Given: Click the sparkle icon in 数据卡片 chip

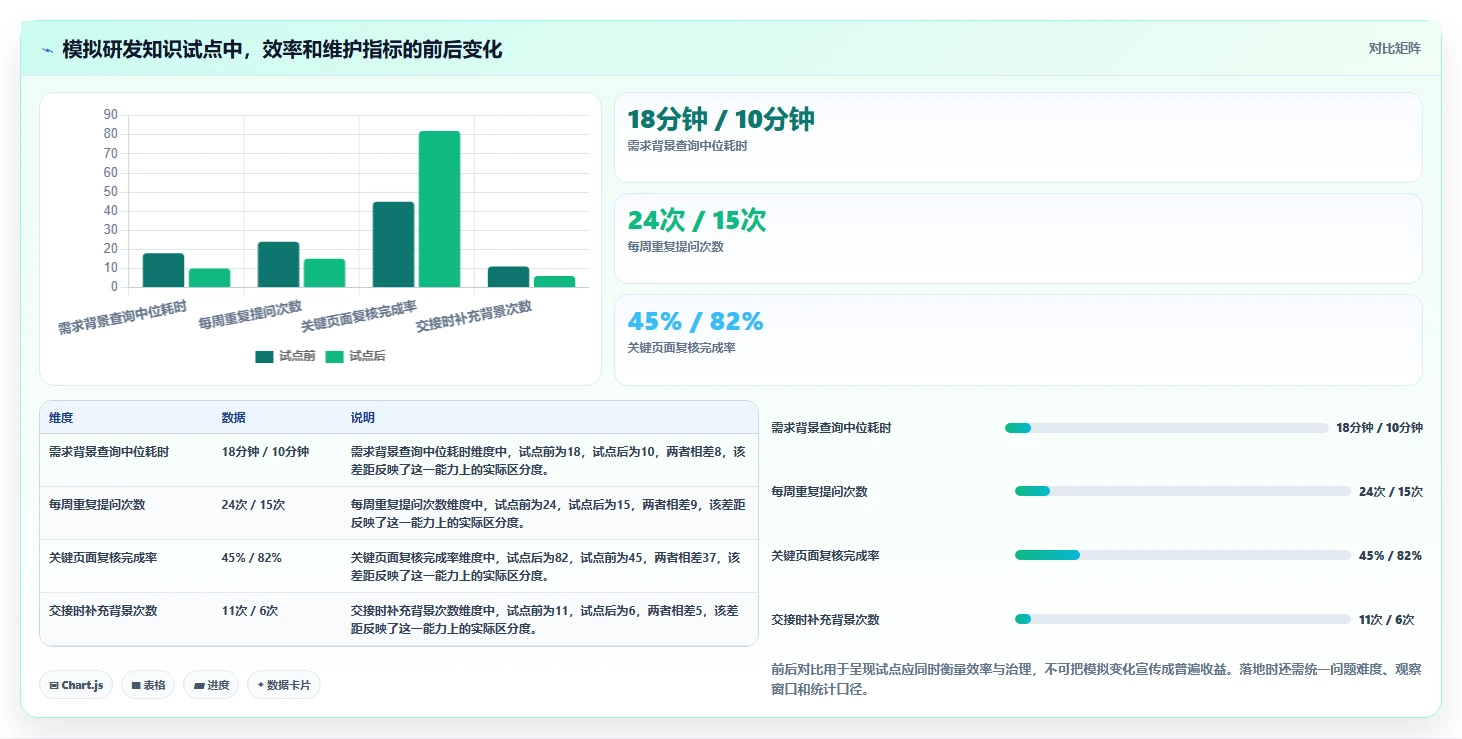Looking at the screenshot, I should pos(260,685).
